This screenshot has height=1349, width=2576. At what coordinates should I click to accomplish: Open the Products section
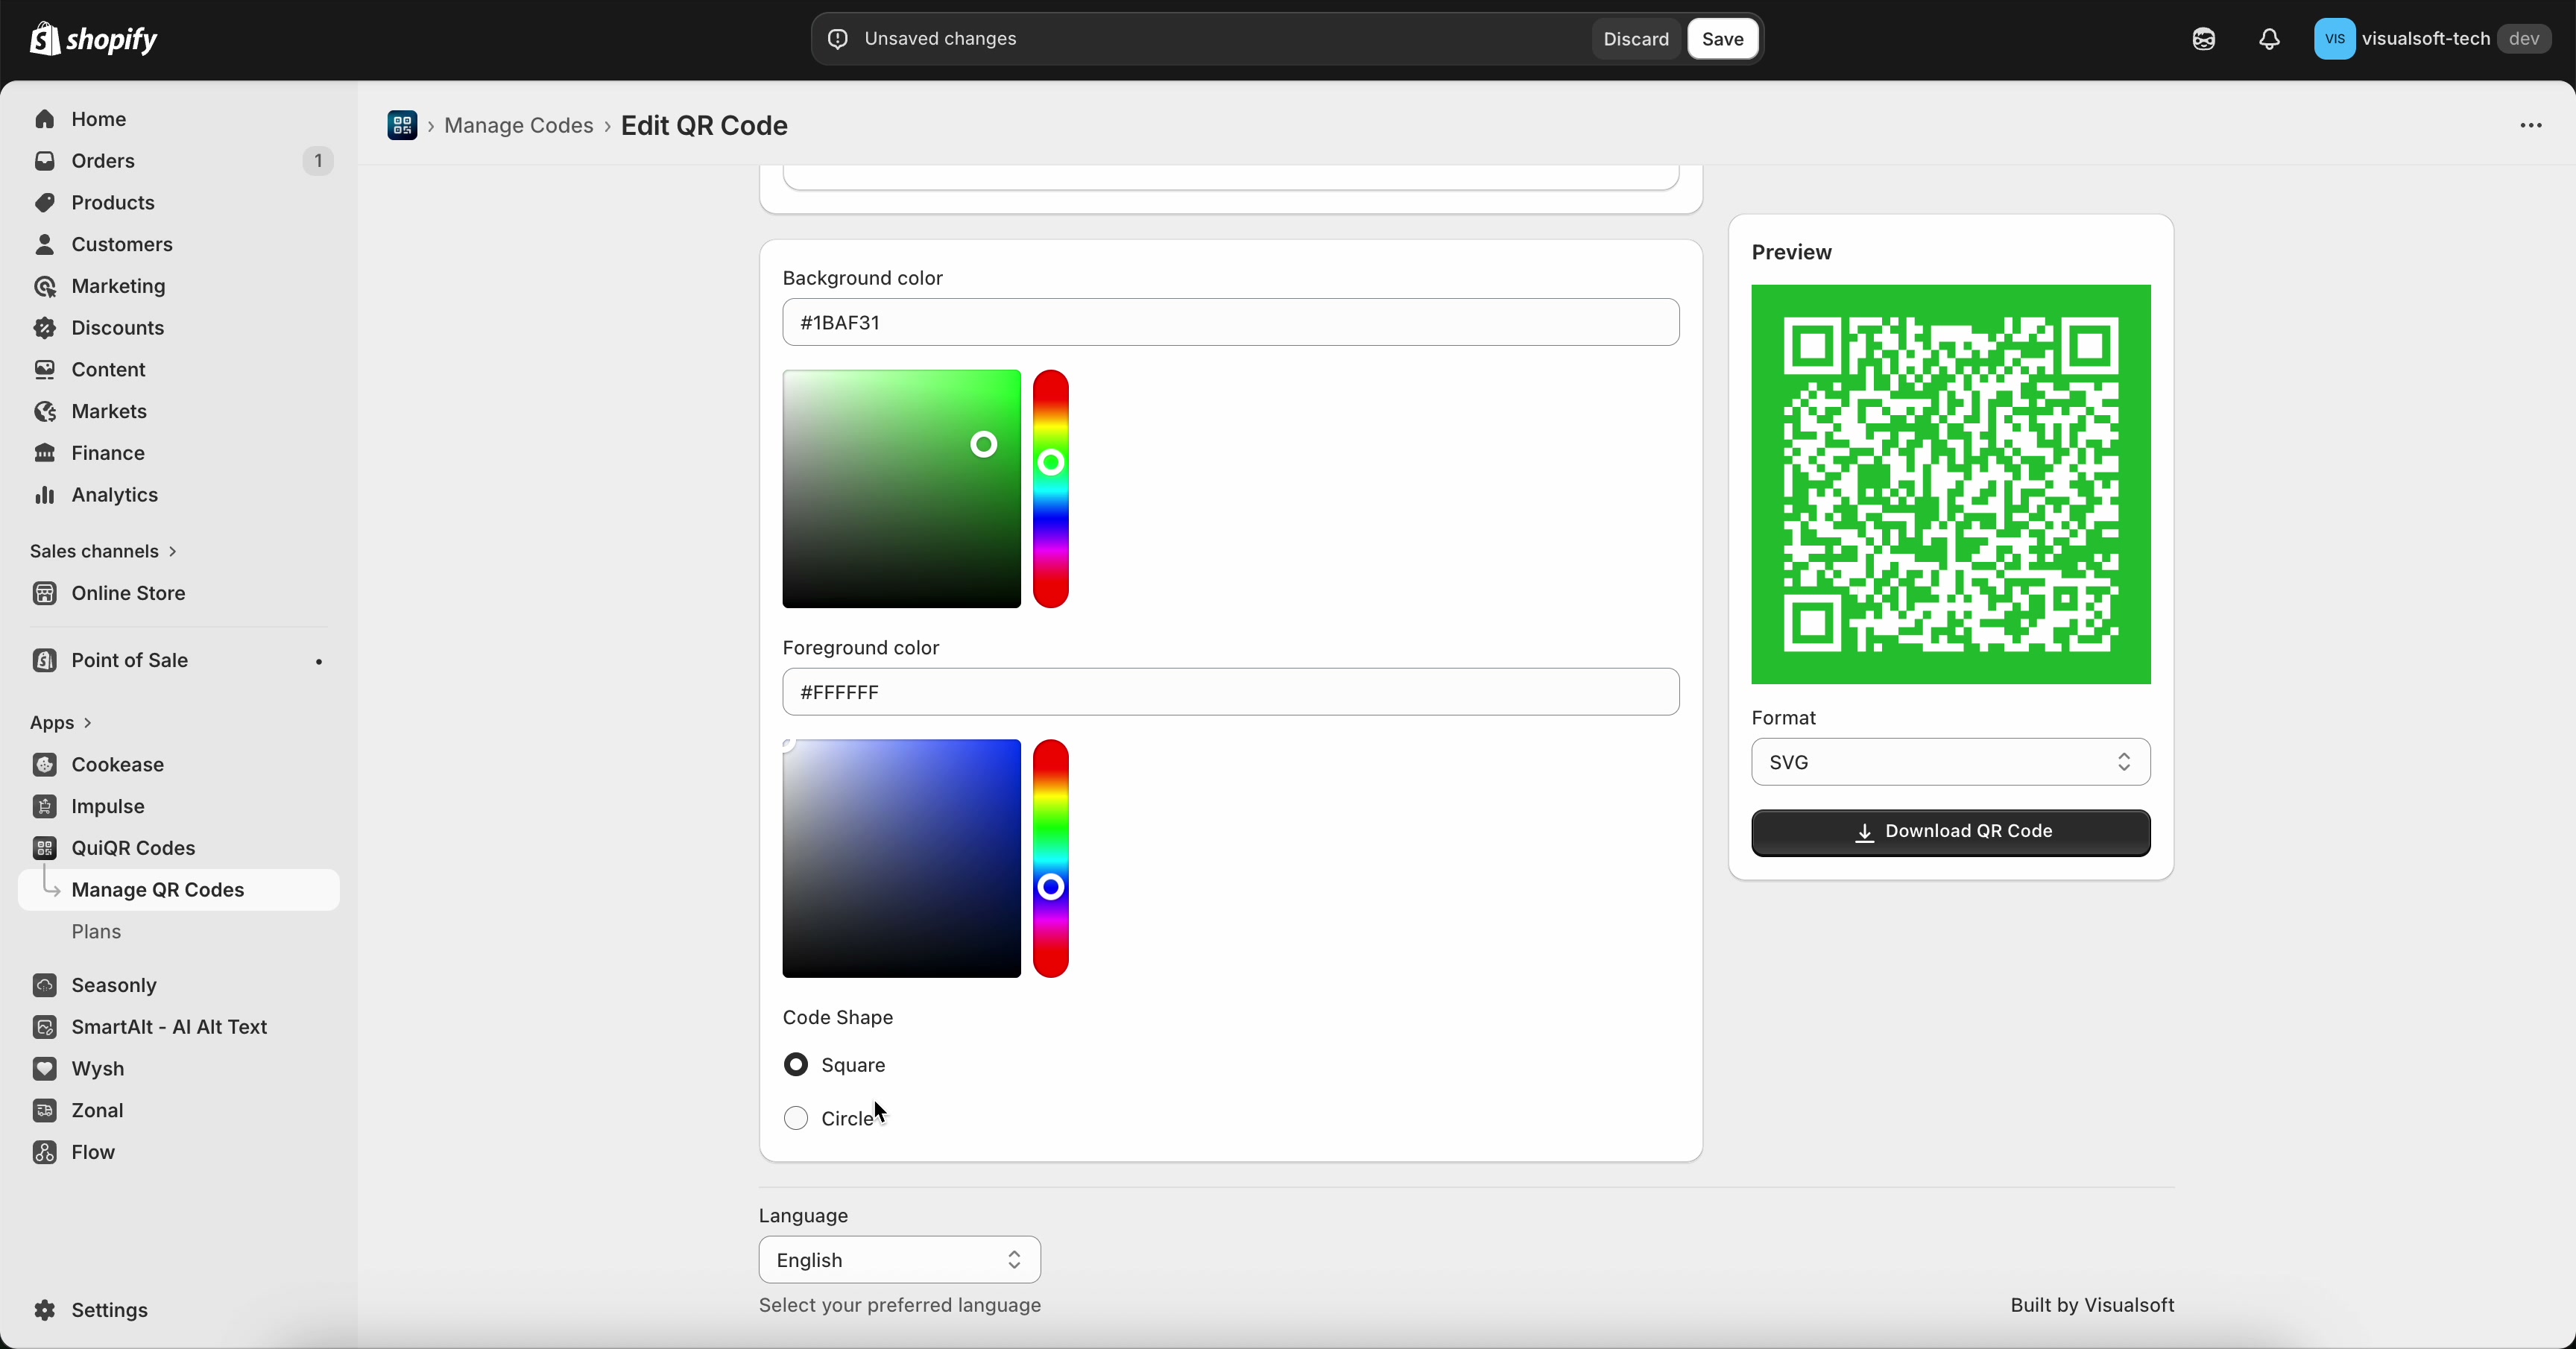(x=112, y=202)
